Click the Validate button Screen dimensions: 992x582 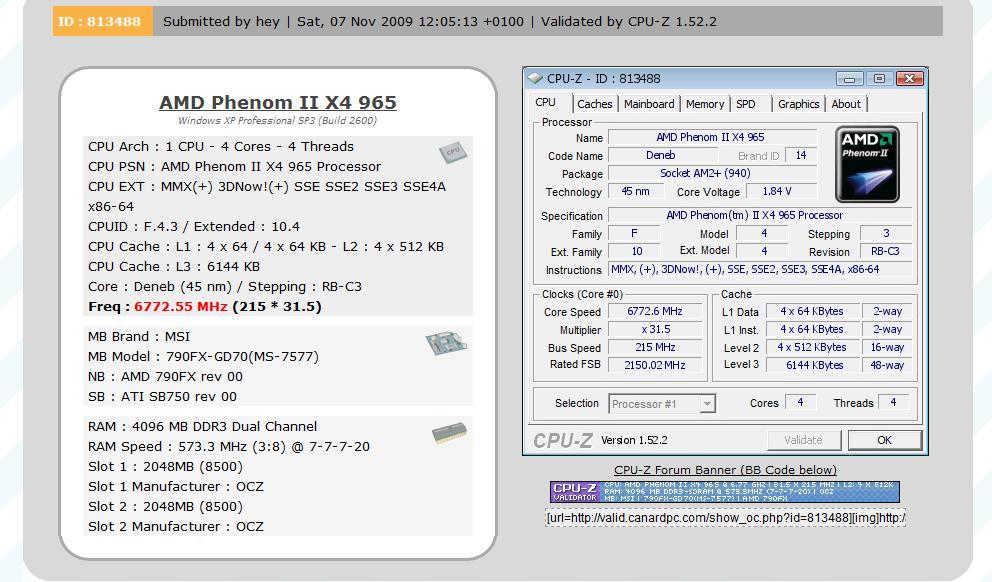coord(803,440)
